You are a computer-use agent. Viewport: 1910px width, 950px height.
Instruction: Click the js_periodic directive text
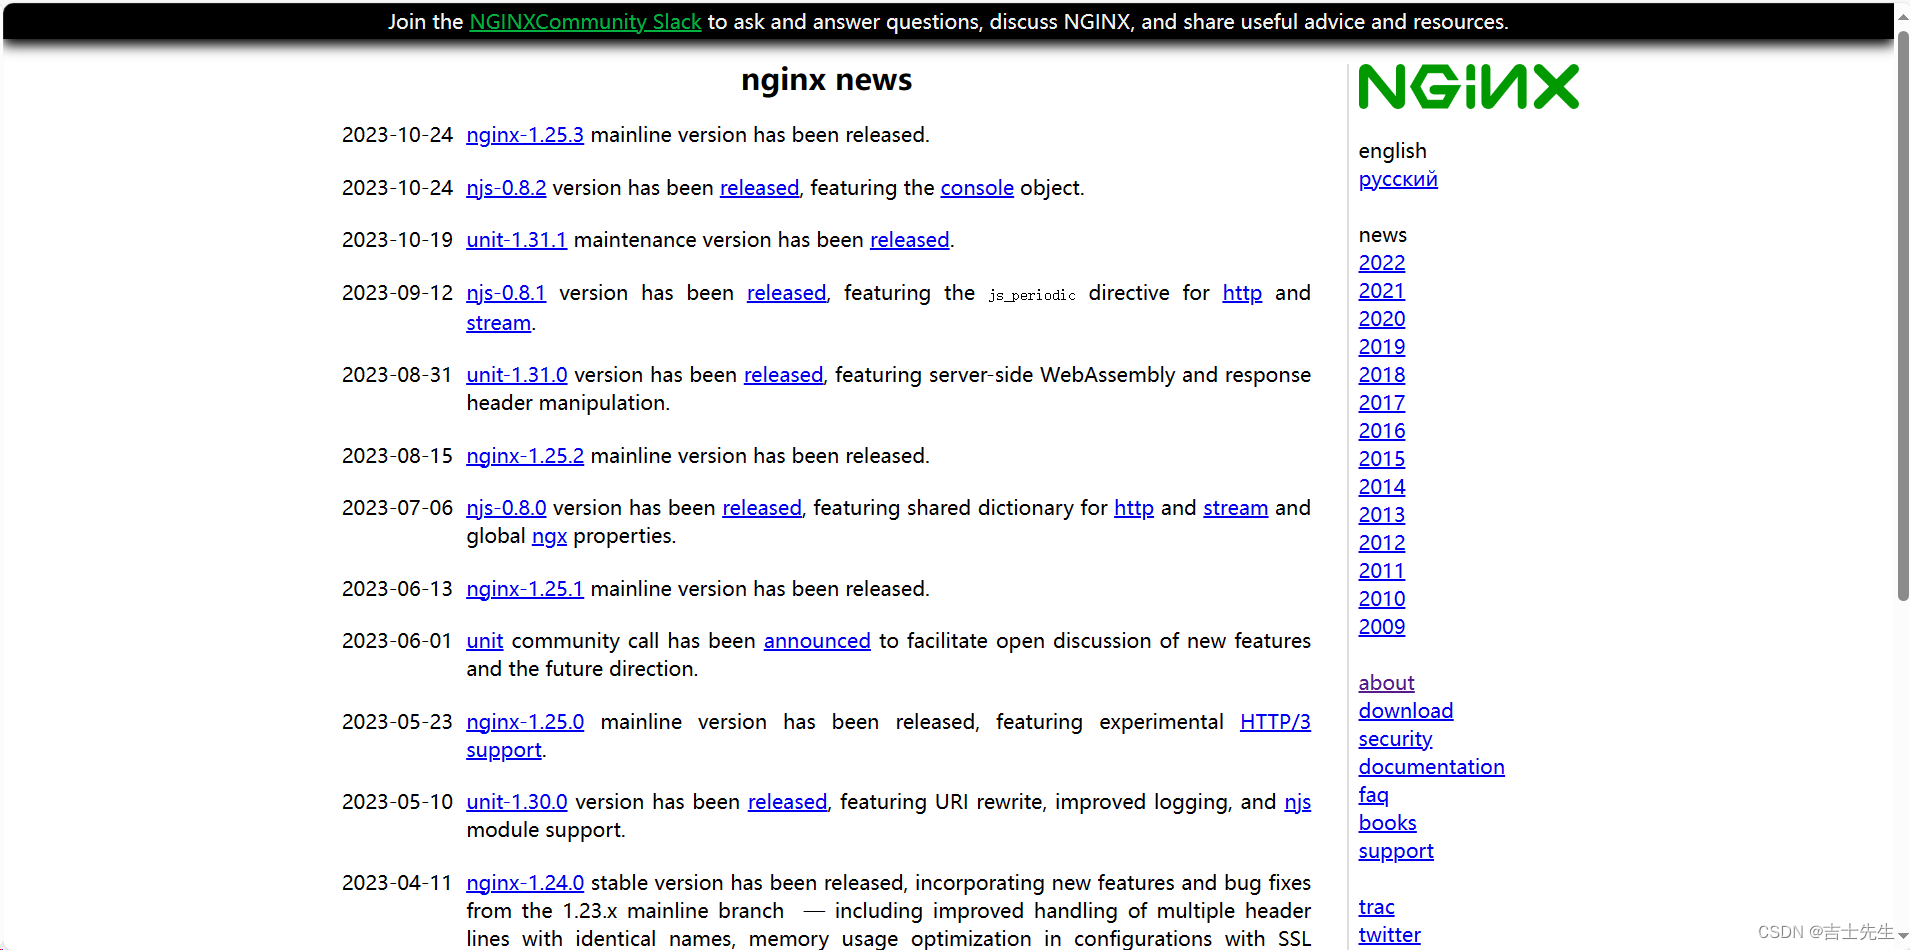(x=1032, y=295)
